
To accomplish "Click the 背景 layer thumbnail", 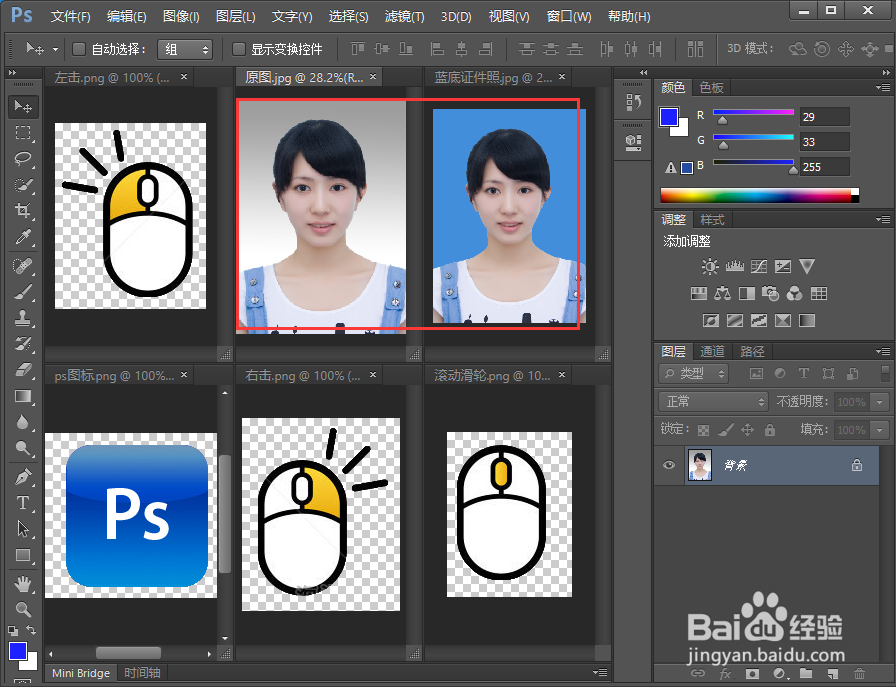I will [x=699, y=465].
